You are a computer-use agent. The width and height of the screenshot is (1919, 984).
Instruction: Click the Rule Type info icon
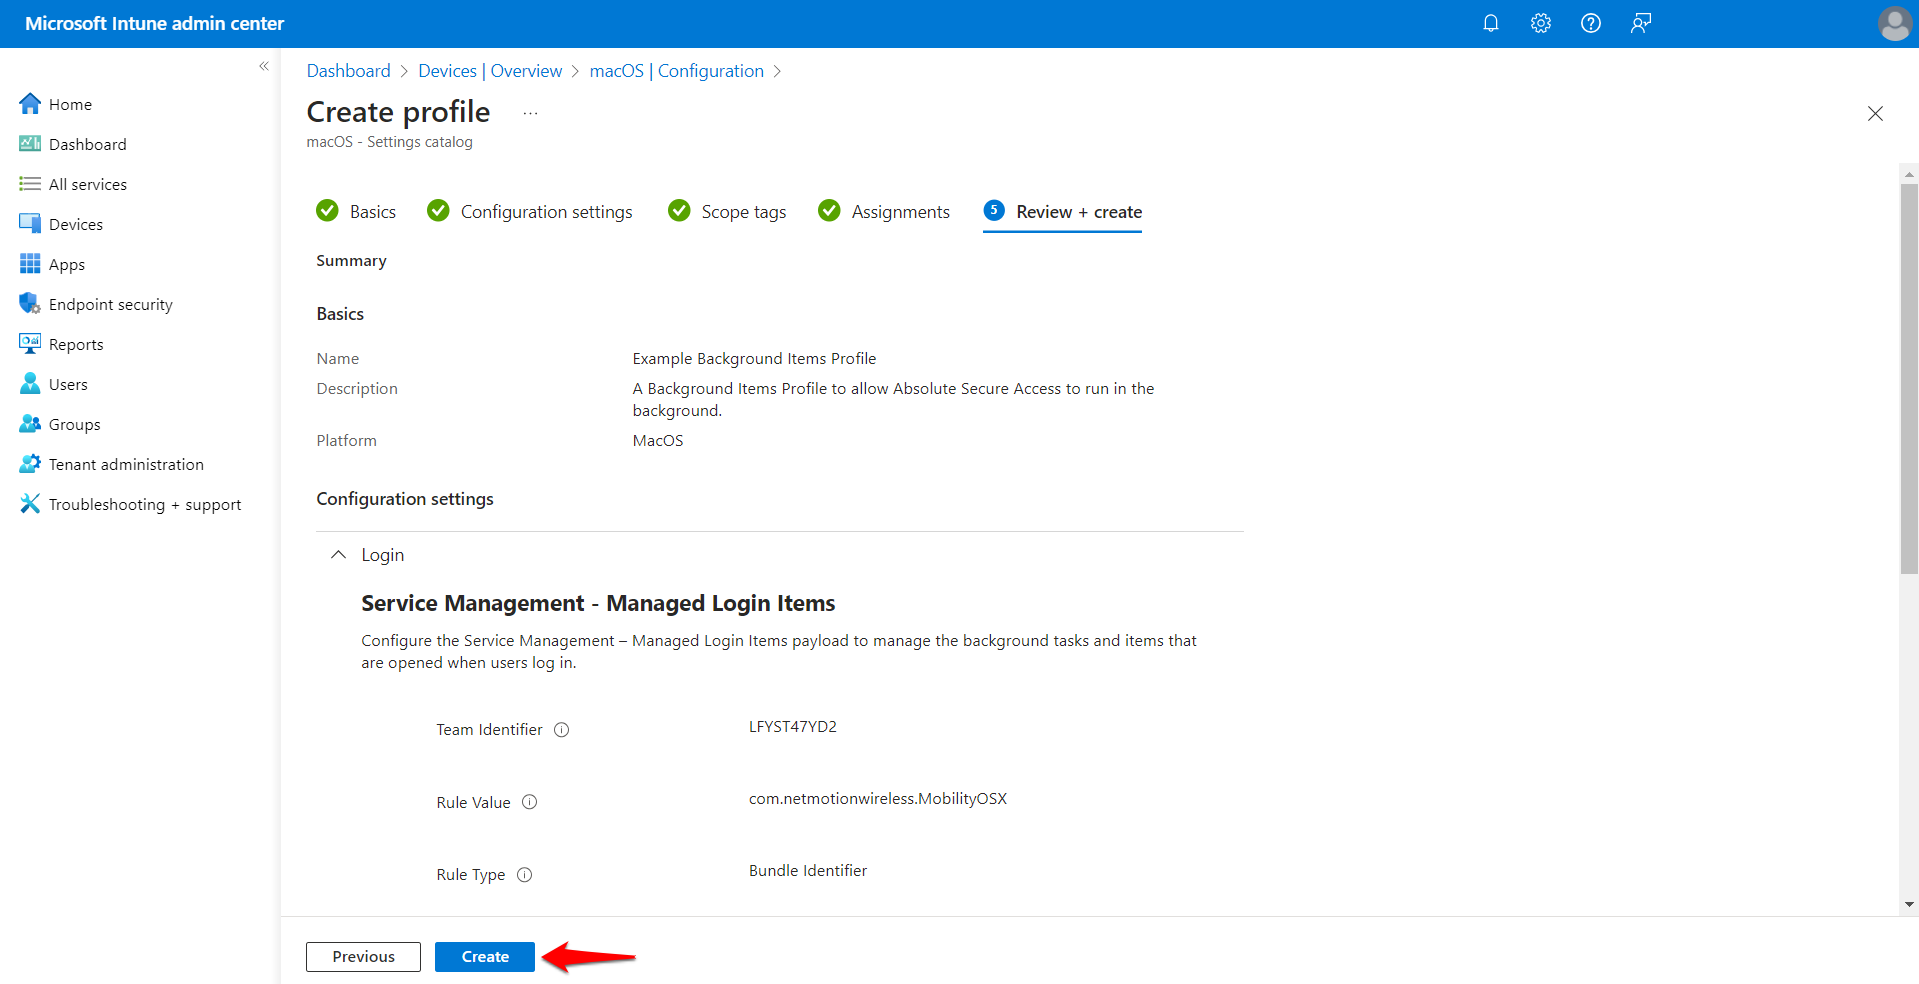coord(525,875)
